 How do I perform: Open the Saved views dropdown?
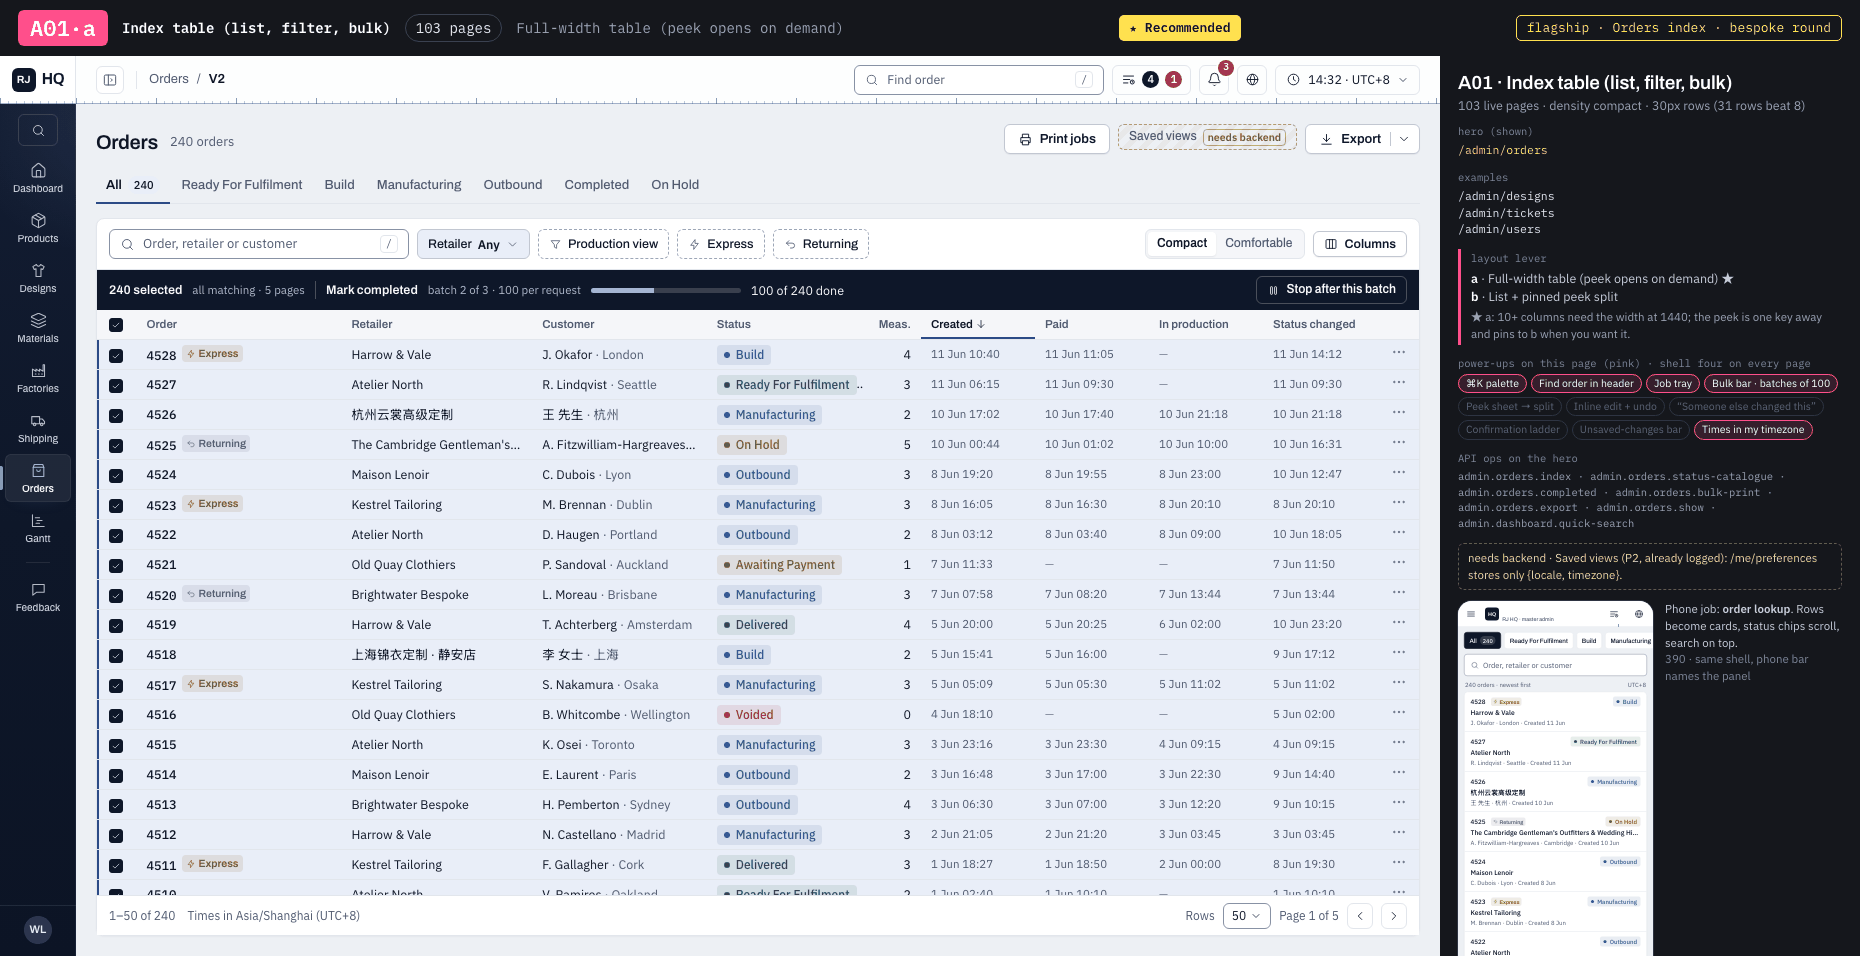click(x=1207, y=137)
